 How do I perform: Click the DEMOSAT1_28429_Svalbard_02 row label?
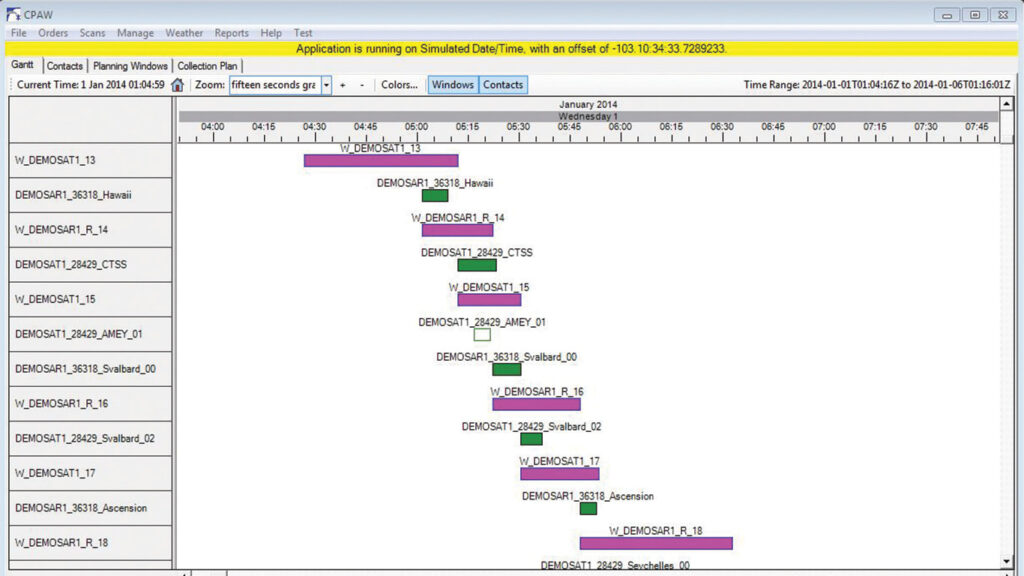click(90, 439)
